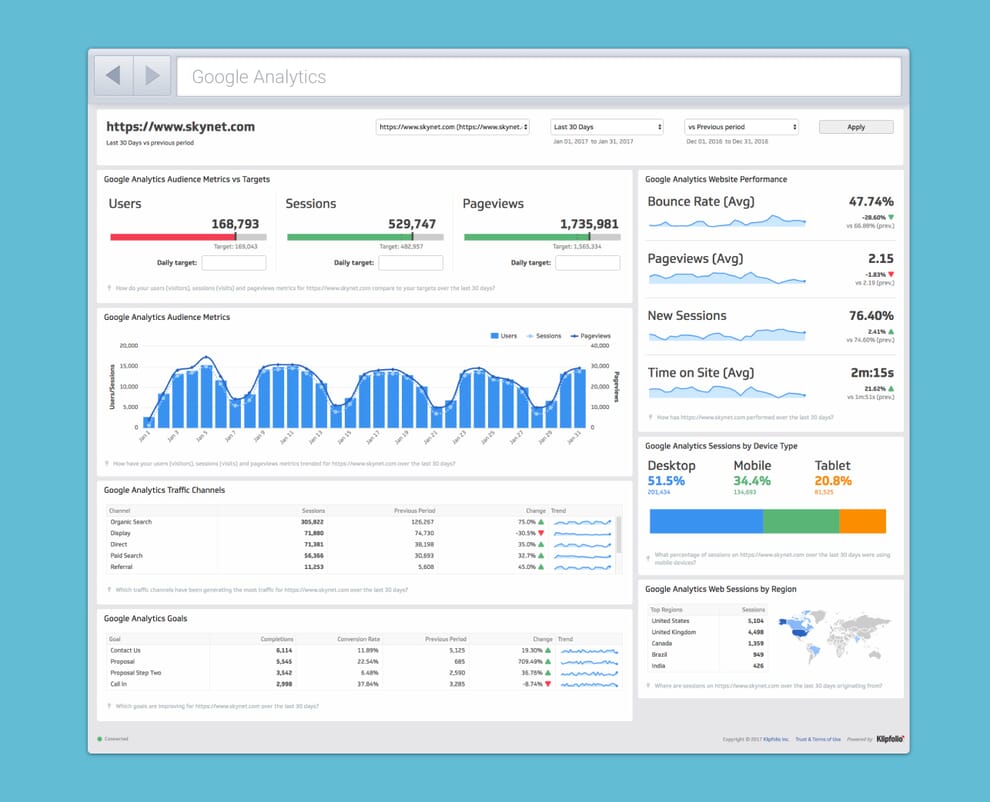Click the hint icon under Website Performance
The height and width of the screenshot is (802, 990).
point(650,417)
